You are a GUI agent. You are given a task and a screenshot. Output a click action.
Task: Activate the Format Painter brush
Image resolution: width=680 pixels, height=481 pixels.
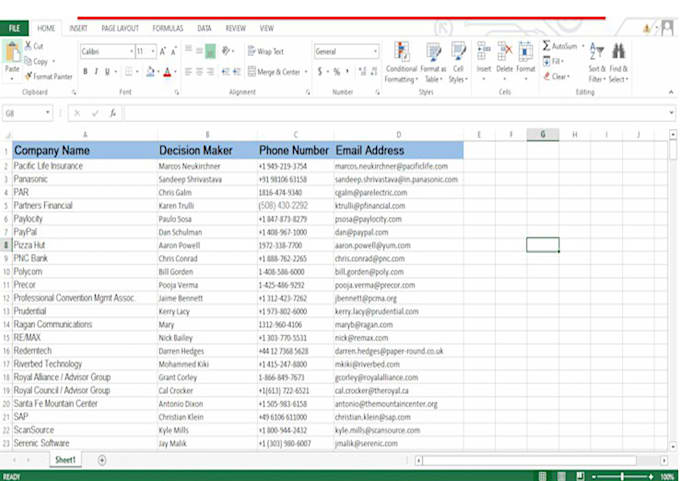29,76
